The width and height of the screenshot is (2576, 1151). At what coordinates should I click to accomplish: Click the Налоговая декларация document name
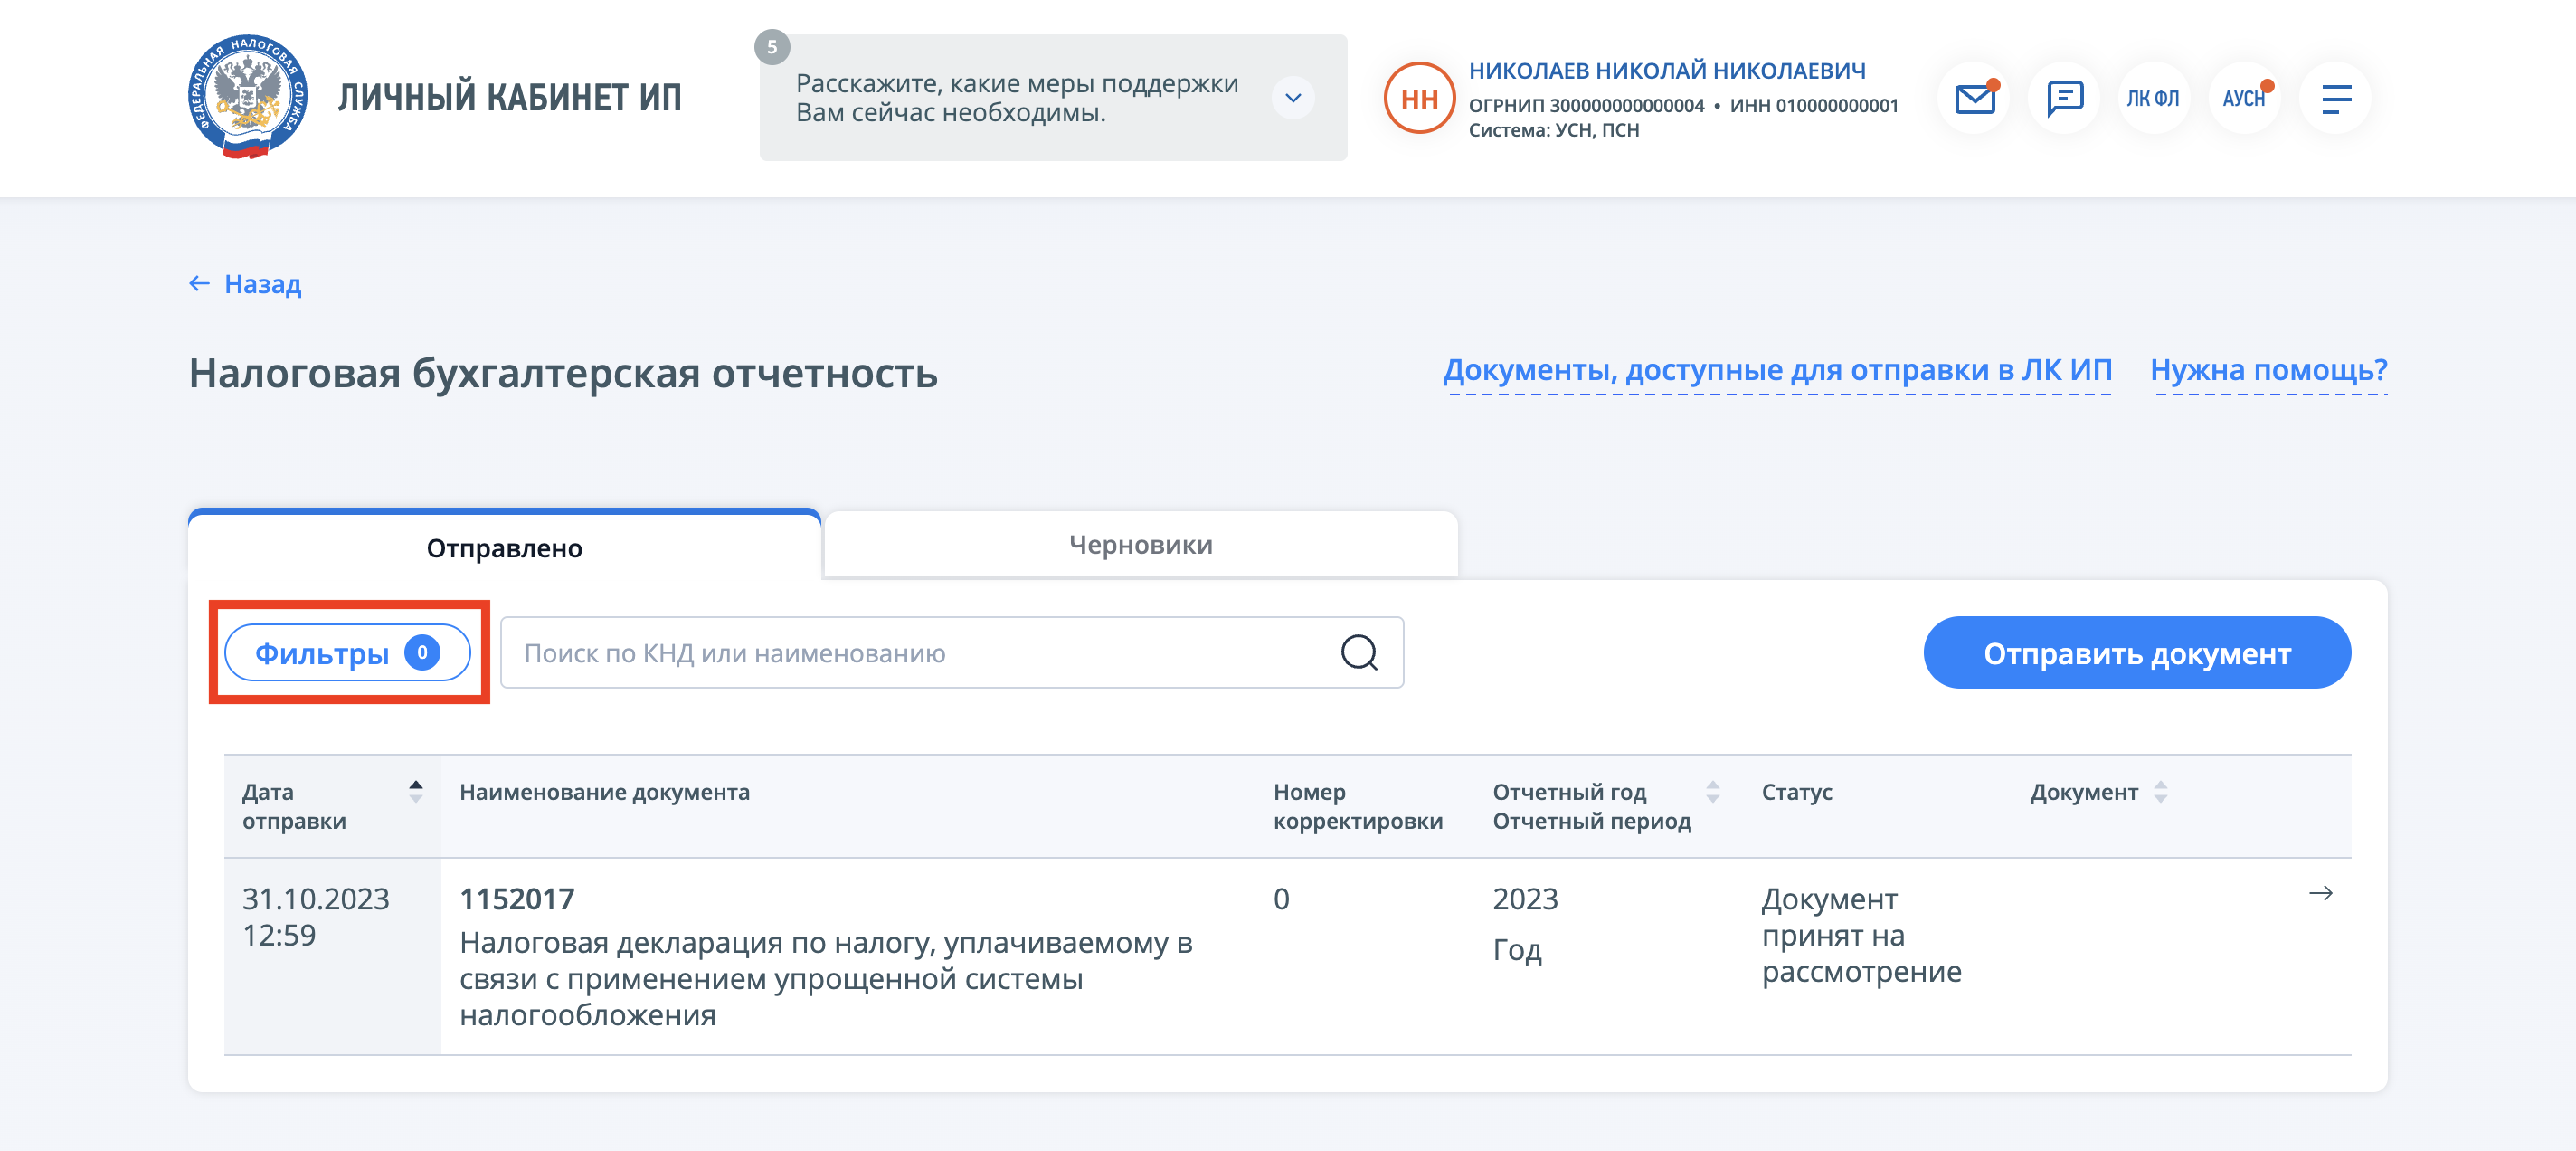pyautogui.click(x=826, y=978)
